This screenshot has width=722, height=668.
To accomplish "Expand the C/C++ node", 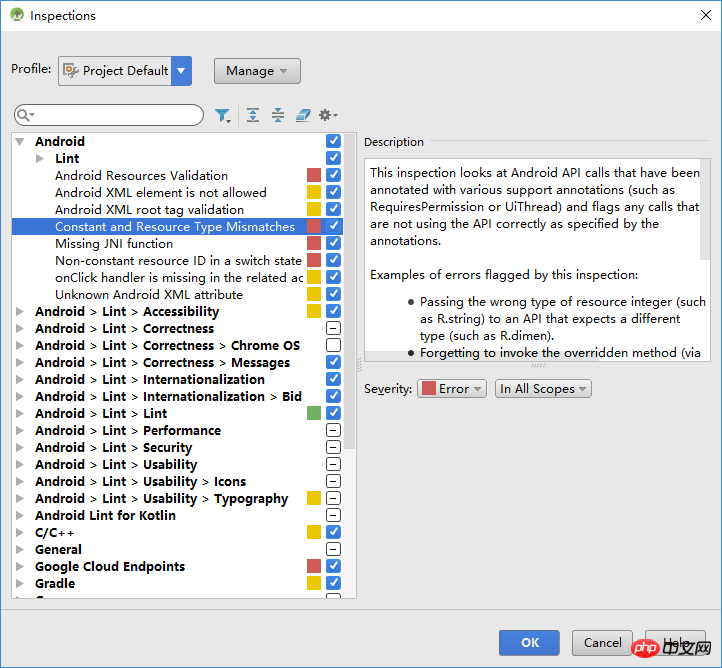I will [x=20, y=532].
